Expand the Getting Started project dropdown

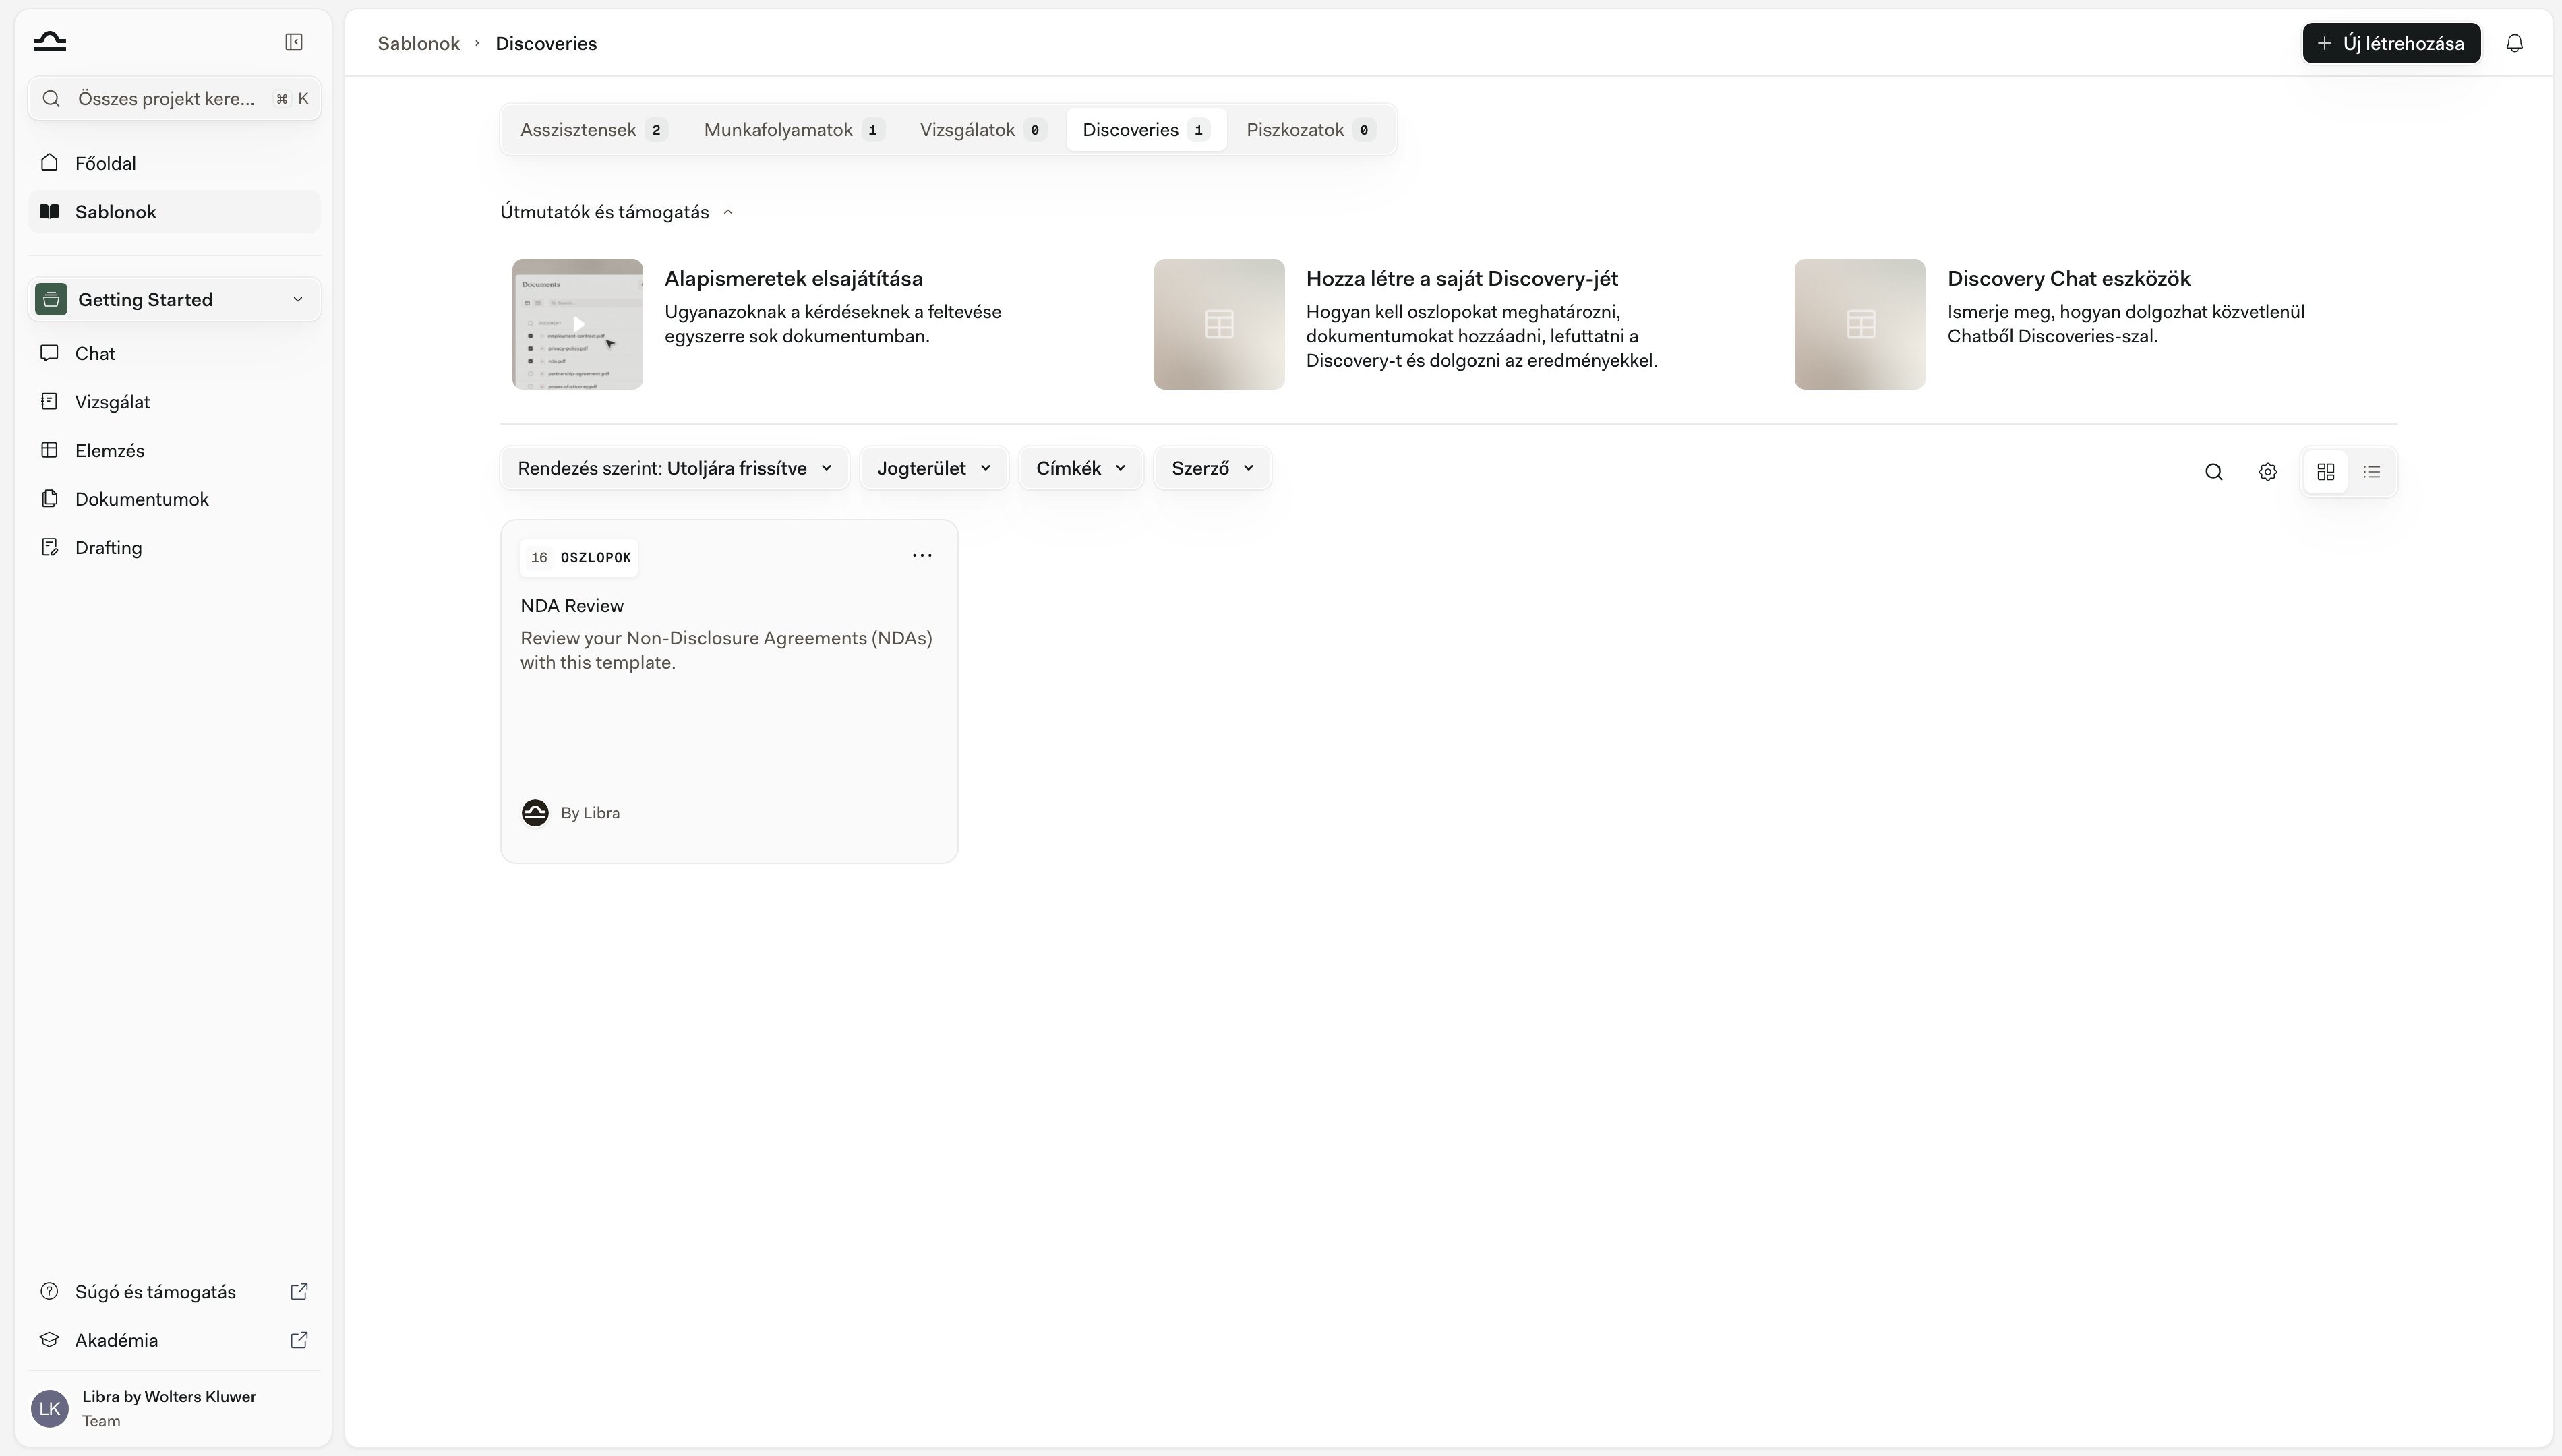point(174,299)
